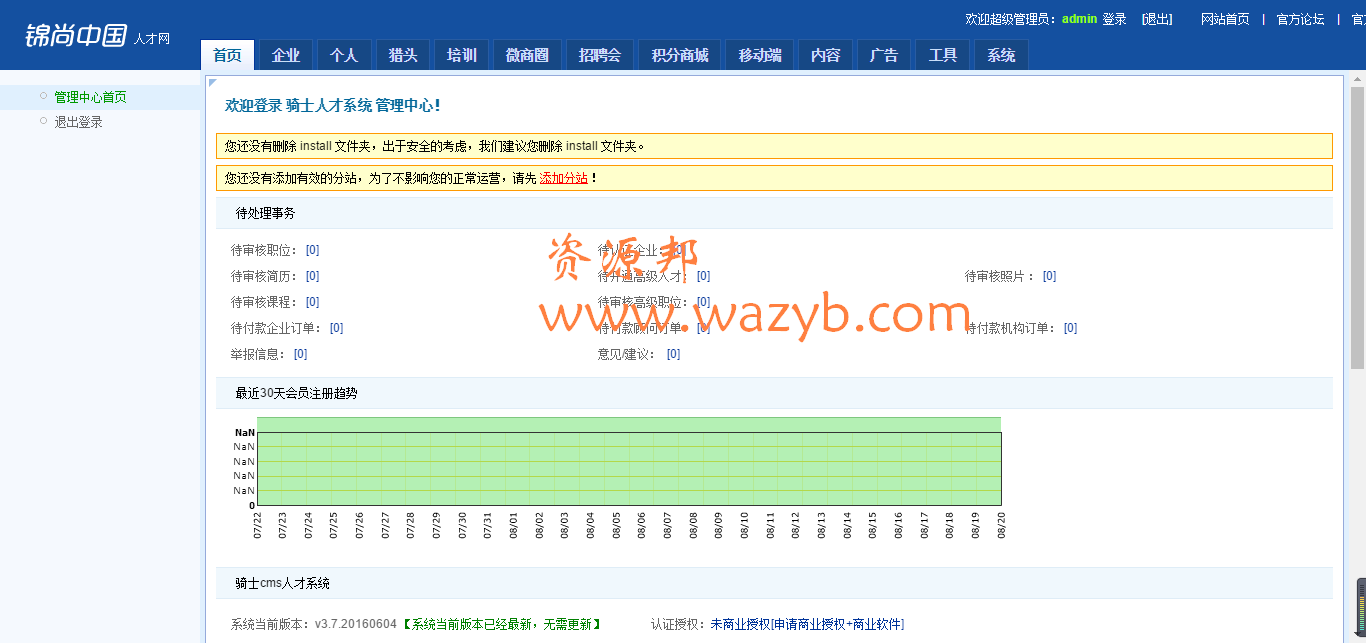Open the 待审核课程 [0] count
The width and height of the screenshot is (1366, 643).
point(313,302)
